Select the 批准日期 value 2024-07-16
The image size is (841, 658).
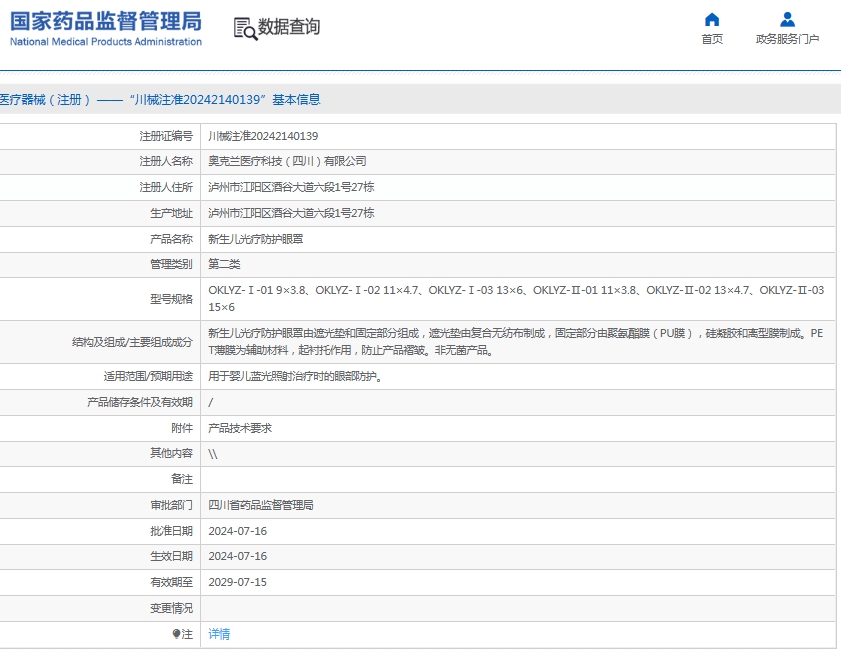[x=238, y=531]
